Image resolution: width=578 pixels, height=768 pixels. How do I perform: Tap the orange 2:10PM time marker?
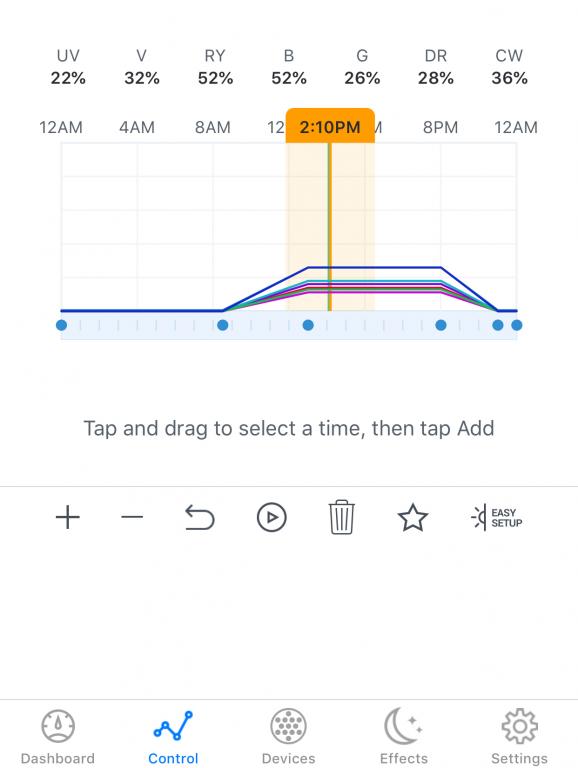pyautogui.click(x=330, y=126)
